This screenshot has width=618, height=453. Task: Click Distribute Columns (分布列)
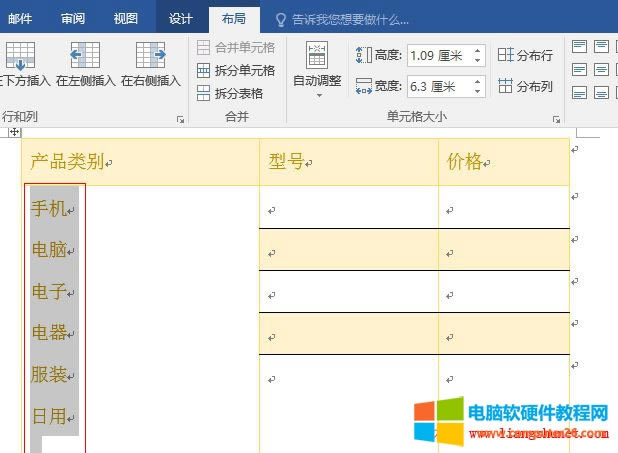[x=525, y=87]
